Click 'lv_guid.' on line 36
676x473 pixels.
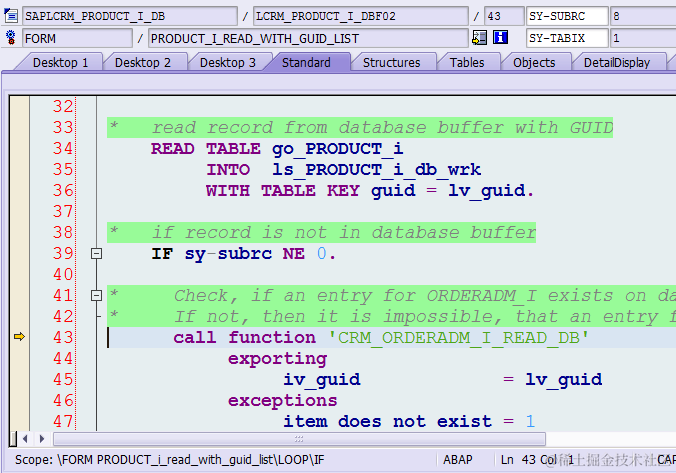coord(491,191)
